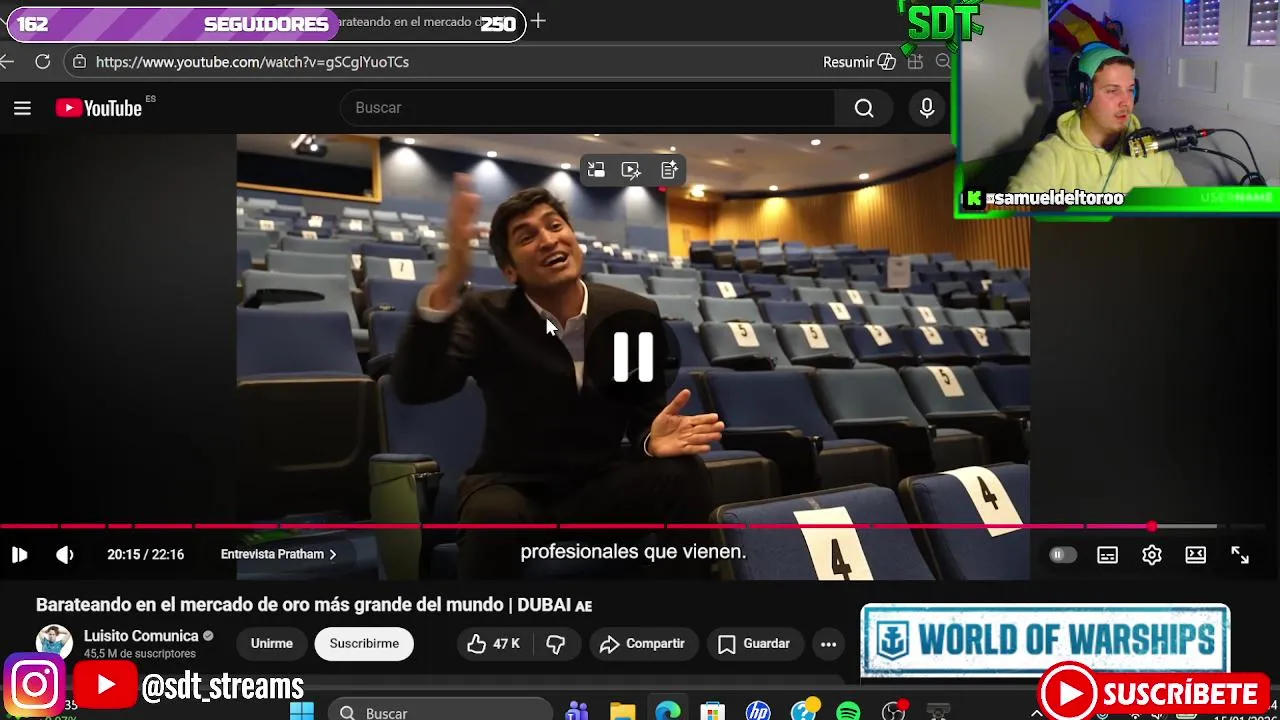
Task: Toggle subtitles with the captions icon
Action: pos(1107,555)
